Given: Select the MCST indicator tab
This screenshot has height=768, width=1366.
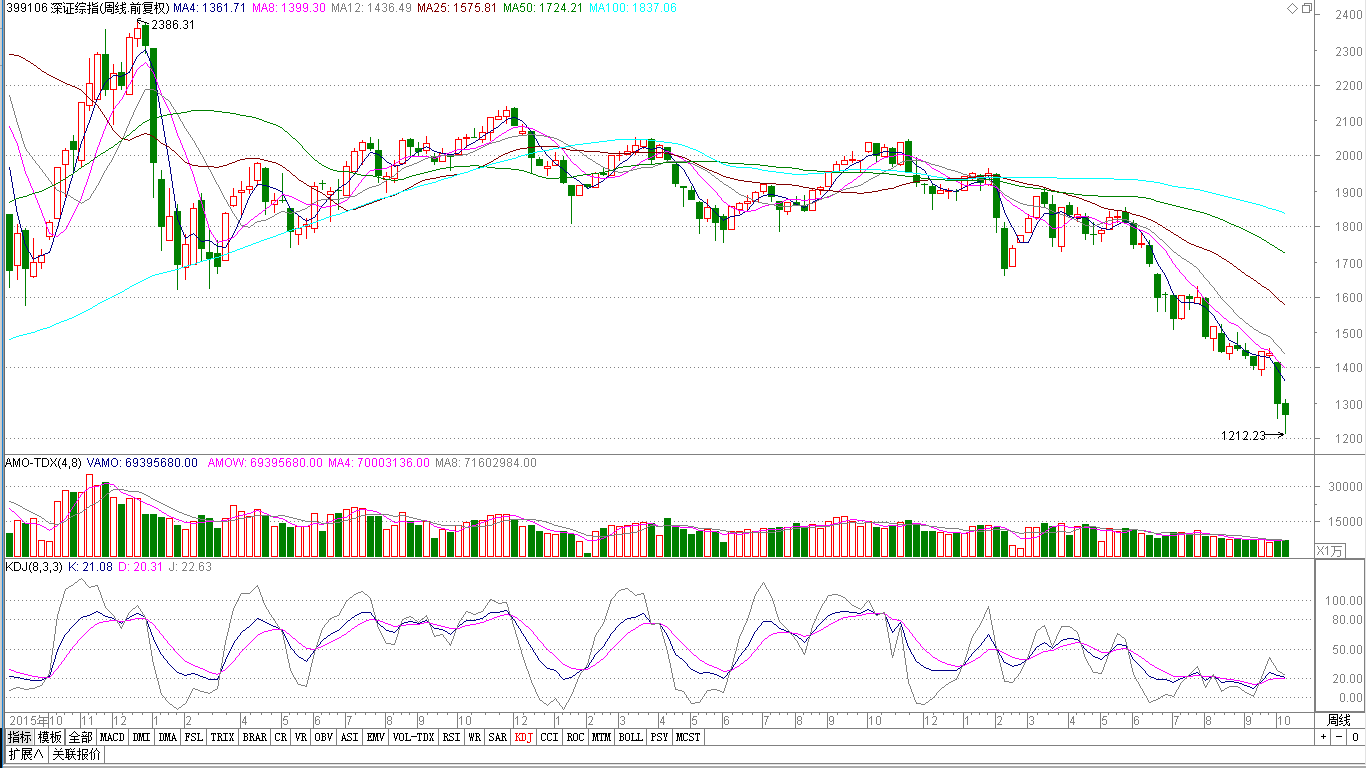Looking at the screenshot, I should [688, 737].
